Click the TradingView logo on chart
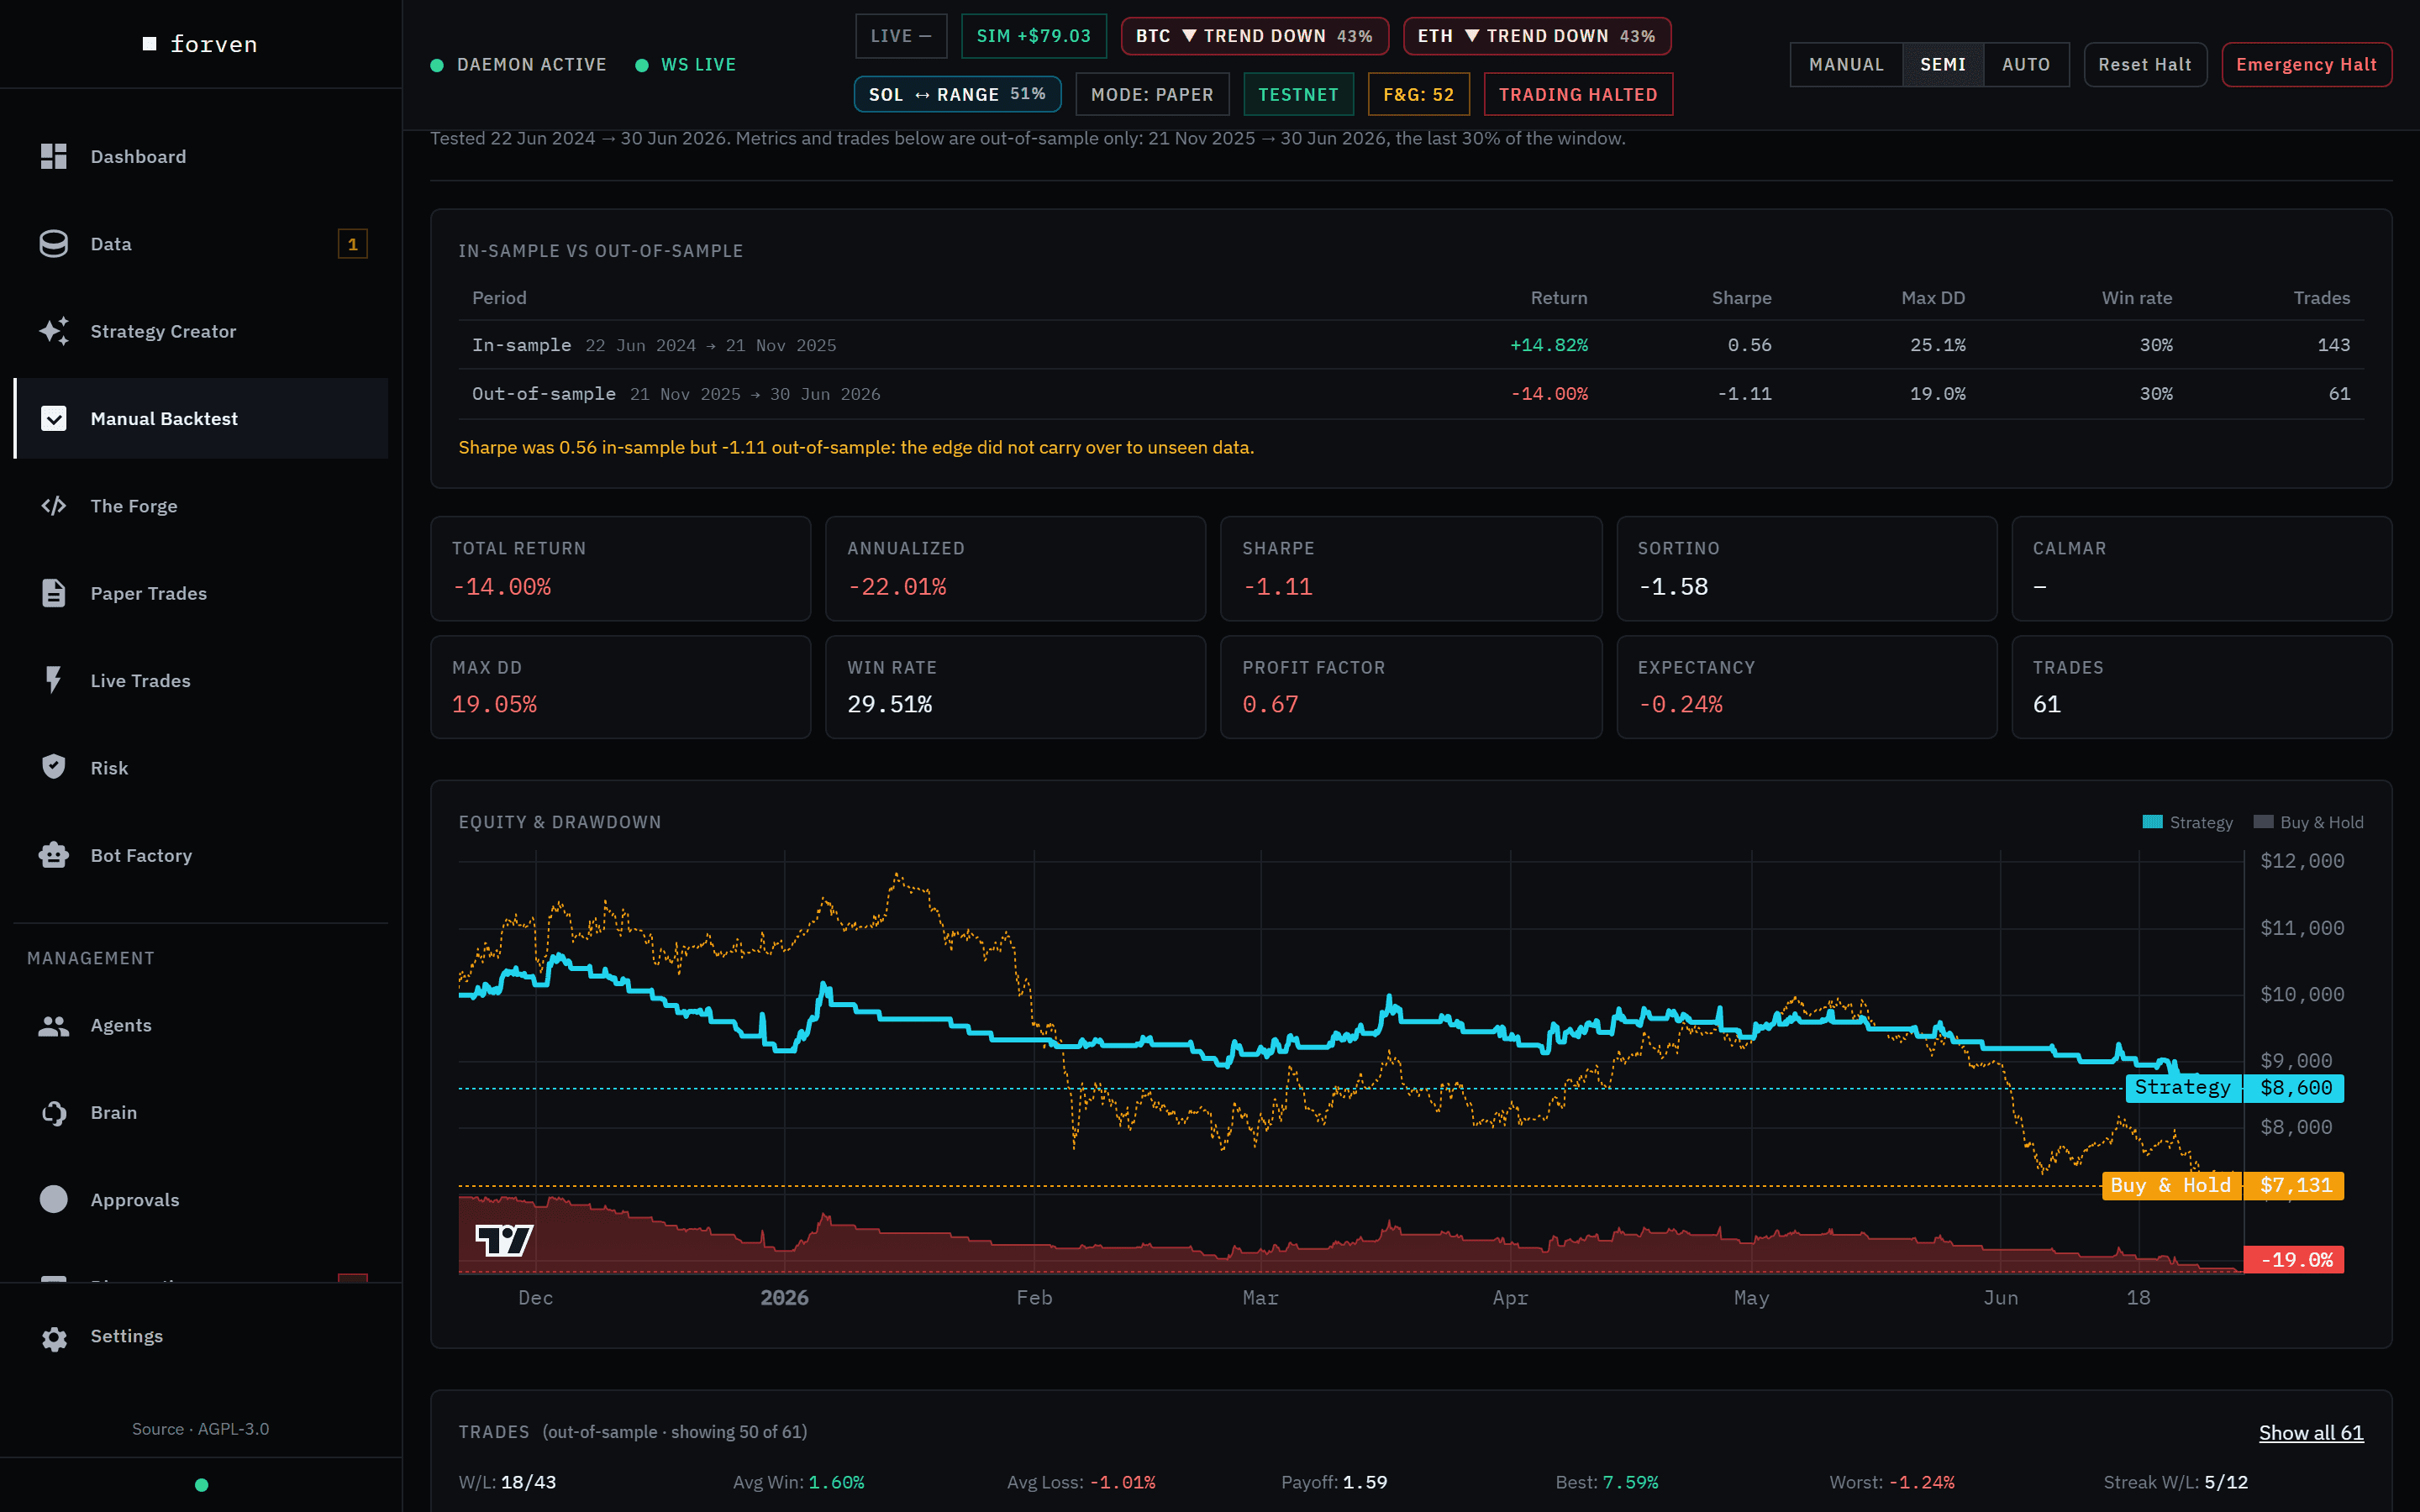 504,1240
